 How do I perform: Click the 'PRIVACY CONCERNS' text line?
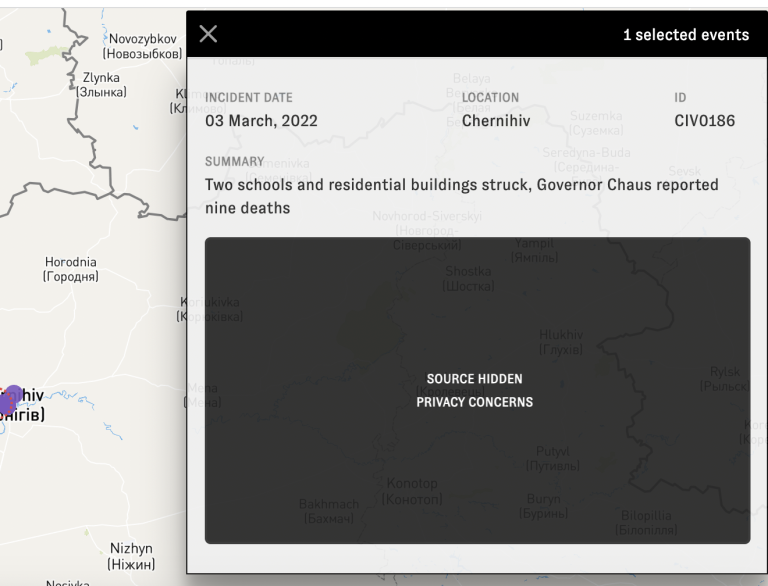click(474, 402)
